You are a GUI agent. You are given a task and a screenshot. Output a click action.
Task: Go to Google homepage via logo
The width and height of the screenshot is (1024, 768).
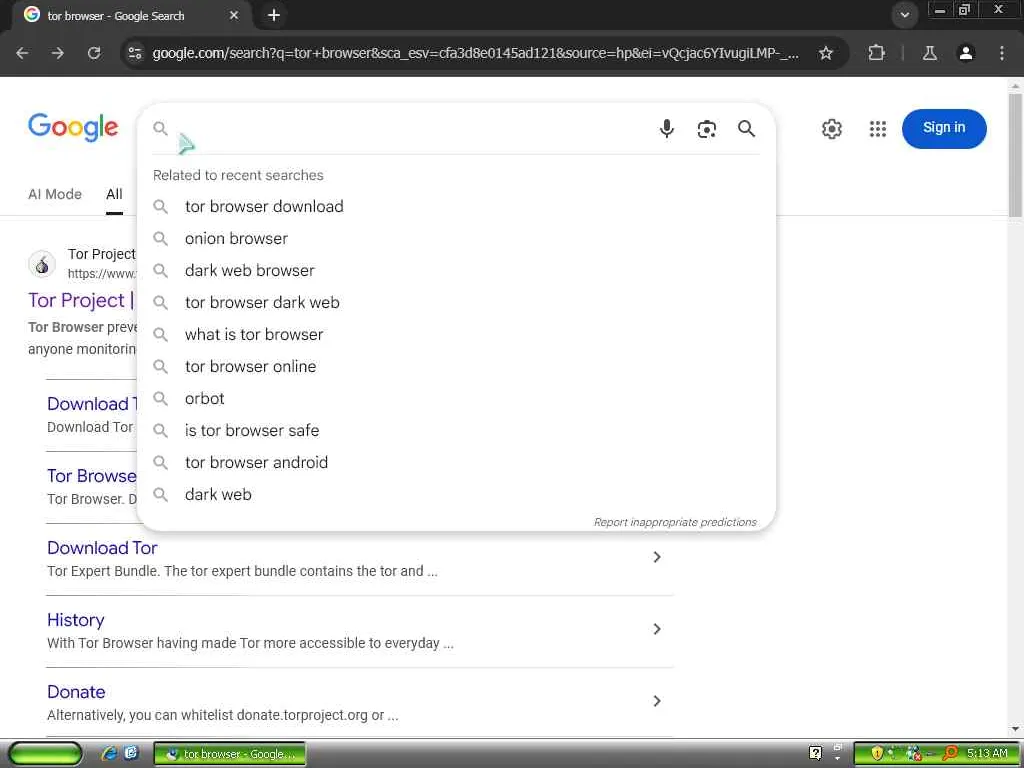[73, 127]
